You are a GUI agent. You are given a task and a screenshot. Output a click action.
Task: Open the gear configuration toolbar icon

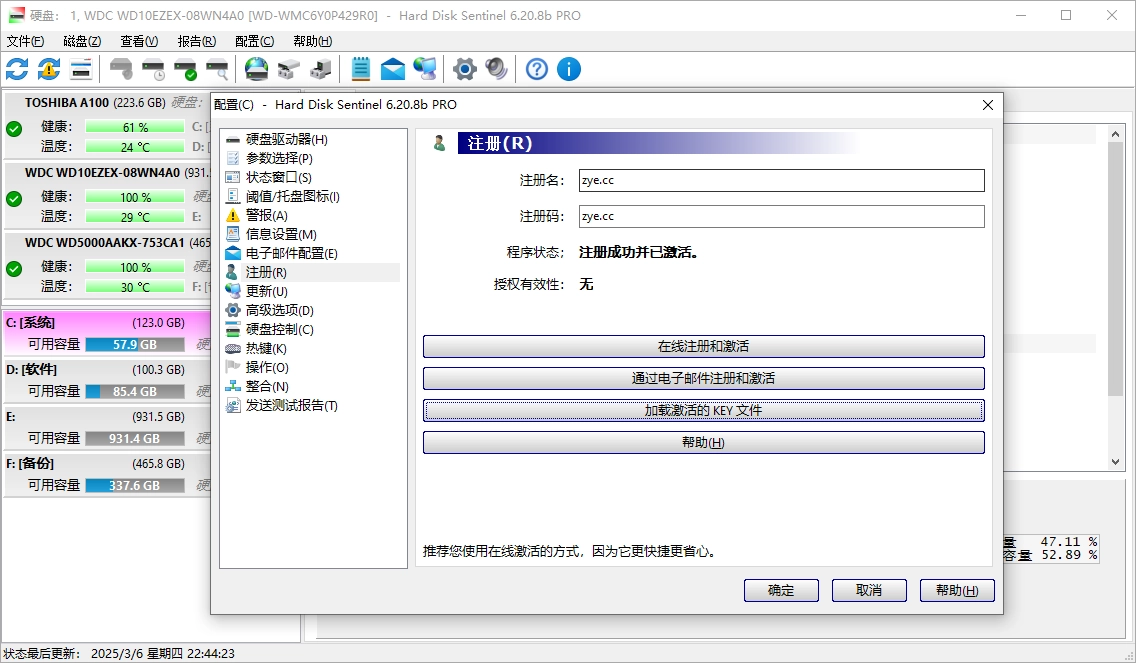click(x=464, y=69)
